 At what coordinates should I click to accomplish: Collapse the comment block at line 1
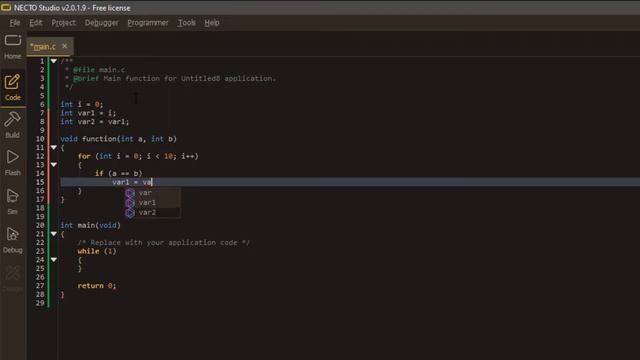pos(54,61)
